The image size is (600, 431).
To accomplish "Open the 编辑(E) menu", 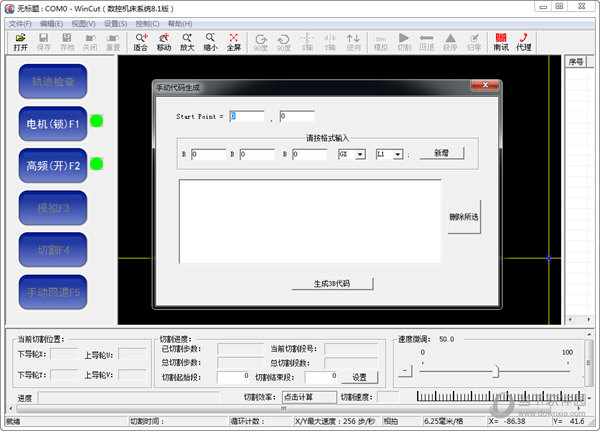I will [51, 24].
